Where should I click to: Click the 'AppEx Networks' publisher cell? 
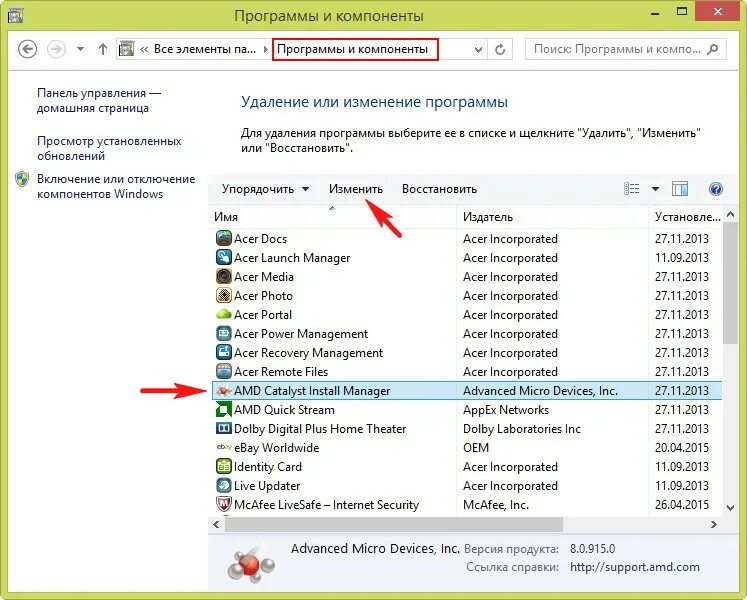[x=506, y=410]
